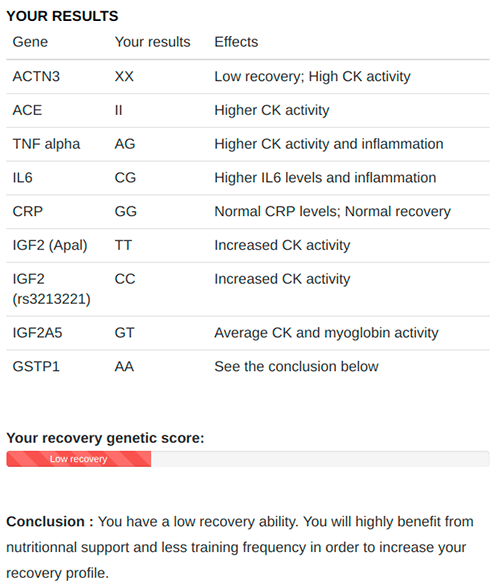Click the bold Conclusion label
Viewport: 500px width, 585px height.
[50, 522]
